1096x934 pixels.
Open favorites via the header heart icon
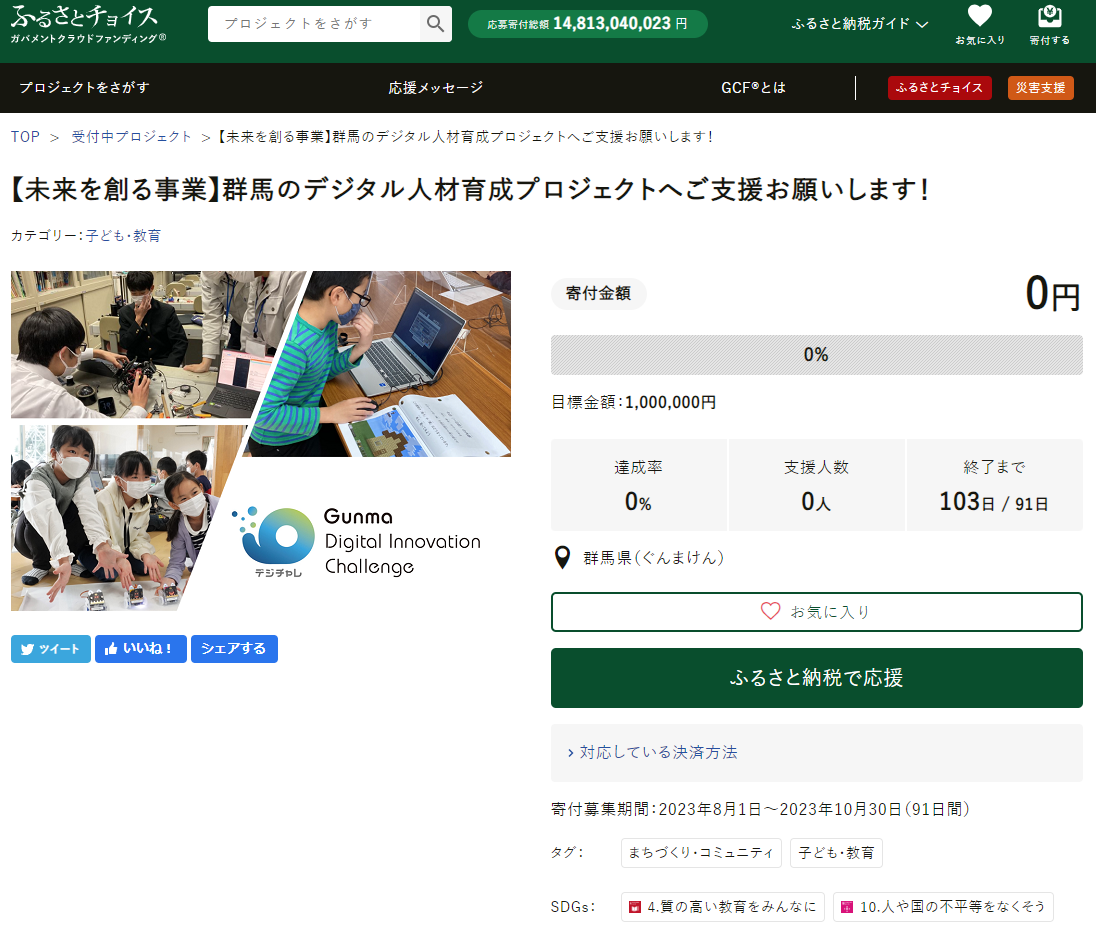click(x=979, y=24)
